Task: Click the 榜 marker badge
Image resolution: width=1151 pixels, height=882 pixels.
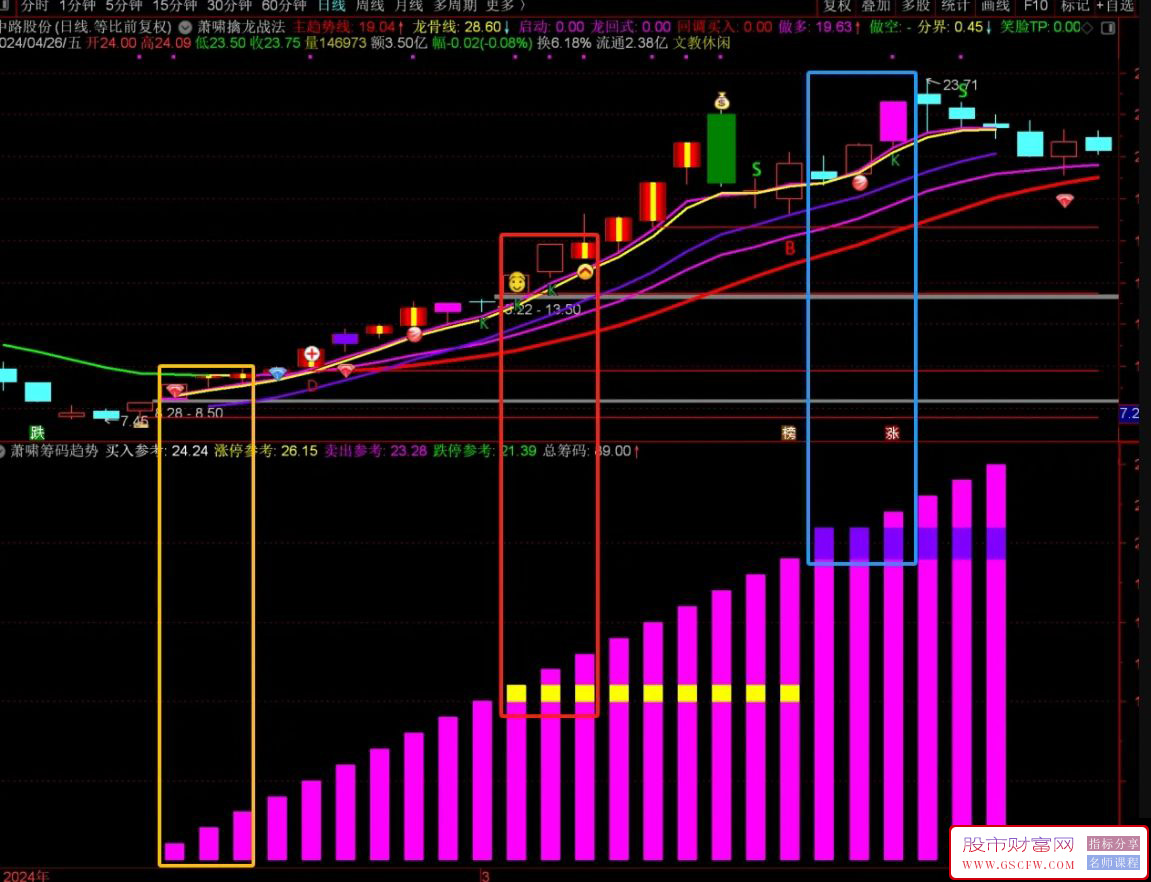Action: click(789, 433)
